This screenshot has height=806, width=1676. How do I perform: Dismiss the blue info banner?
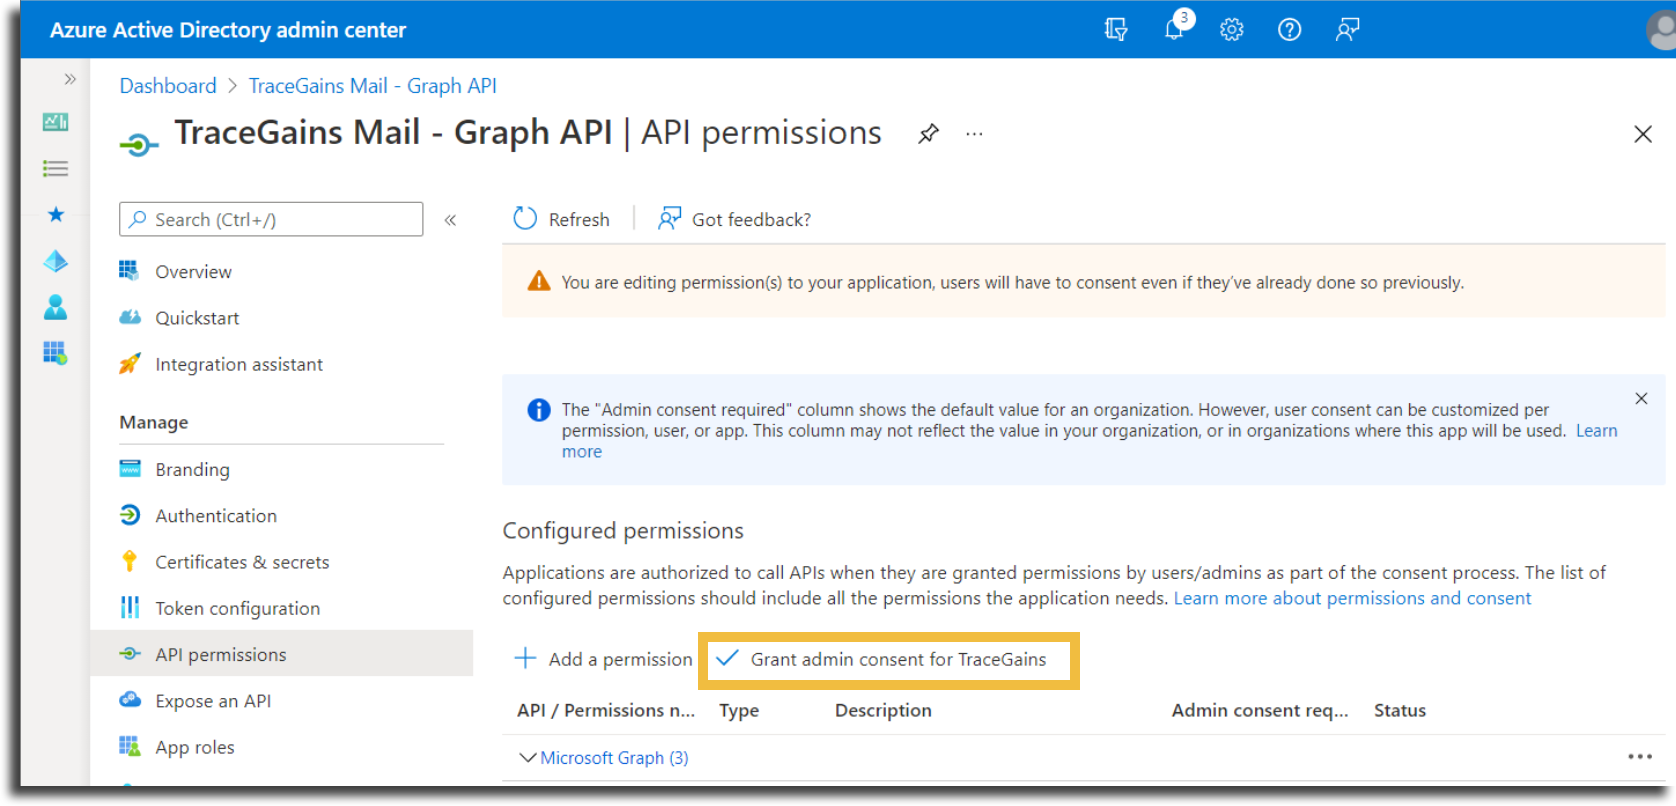1641,399
